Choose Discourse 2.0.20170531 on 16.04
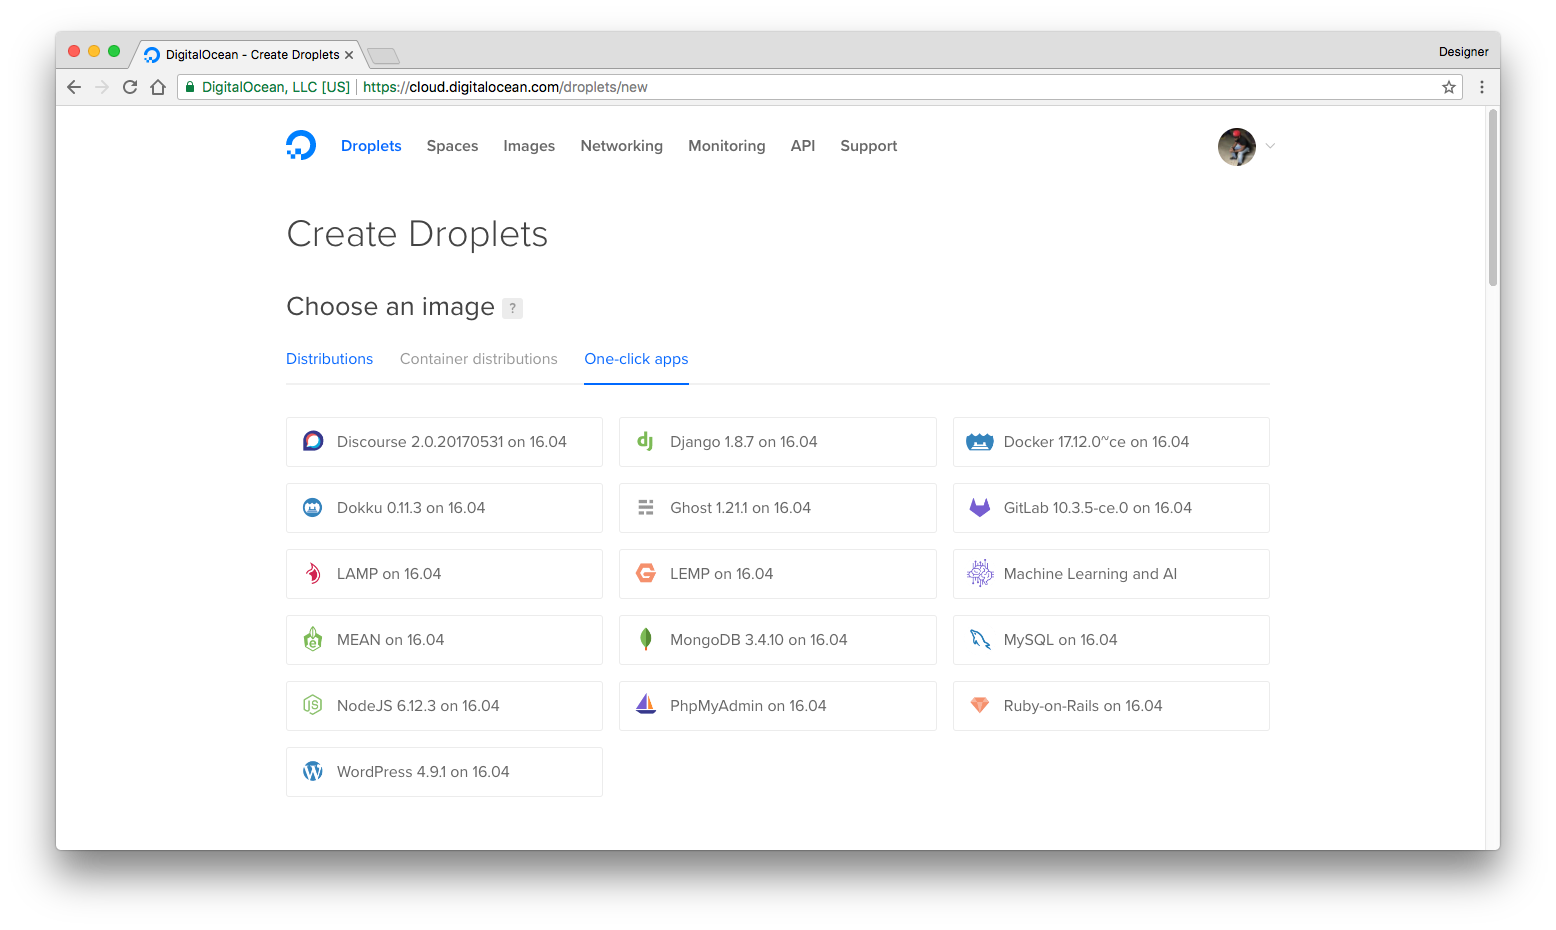The width and height of the screenshot is (1556, 930). click(x=444, y=442)
